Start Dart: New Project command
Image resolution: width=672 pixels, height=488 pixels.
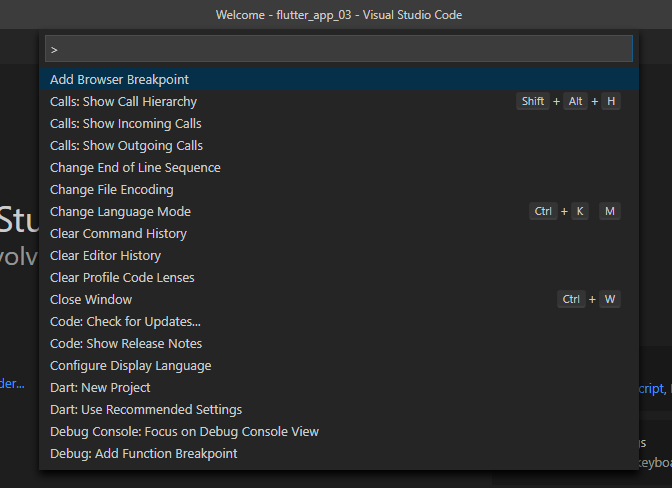point(339,388)
